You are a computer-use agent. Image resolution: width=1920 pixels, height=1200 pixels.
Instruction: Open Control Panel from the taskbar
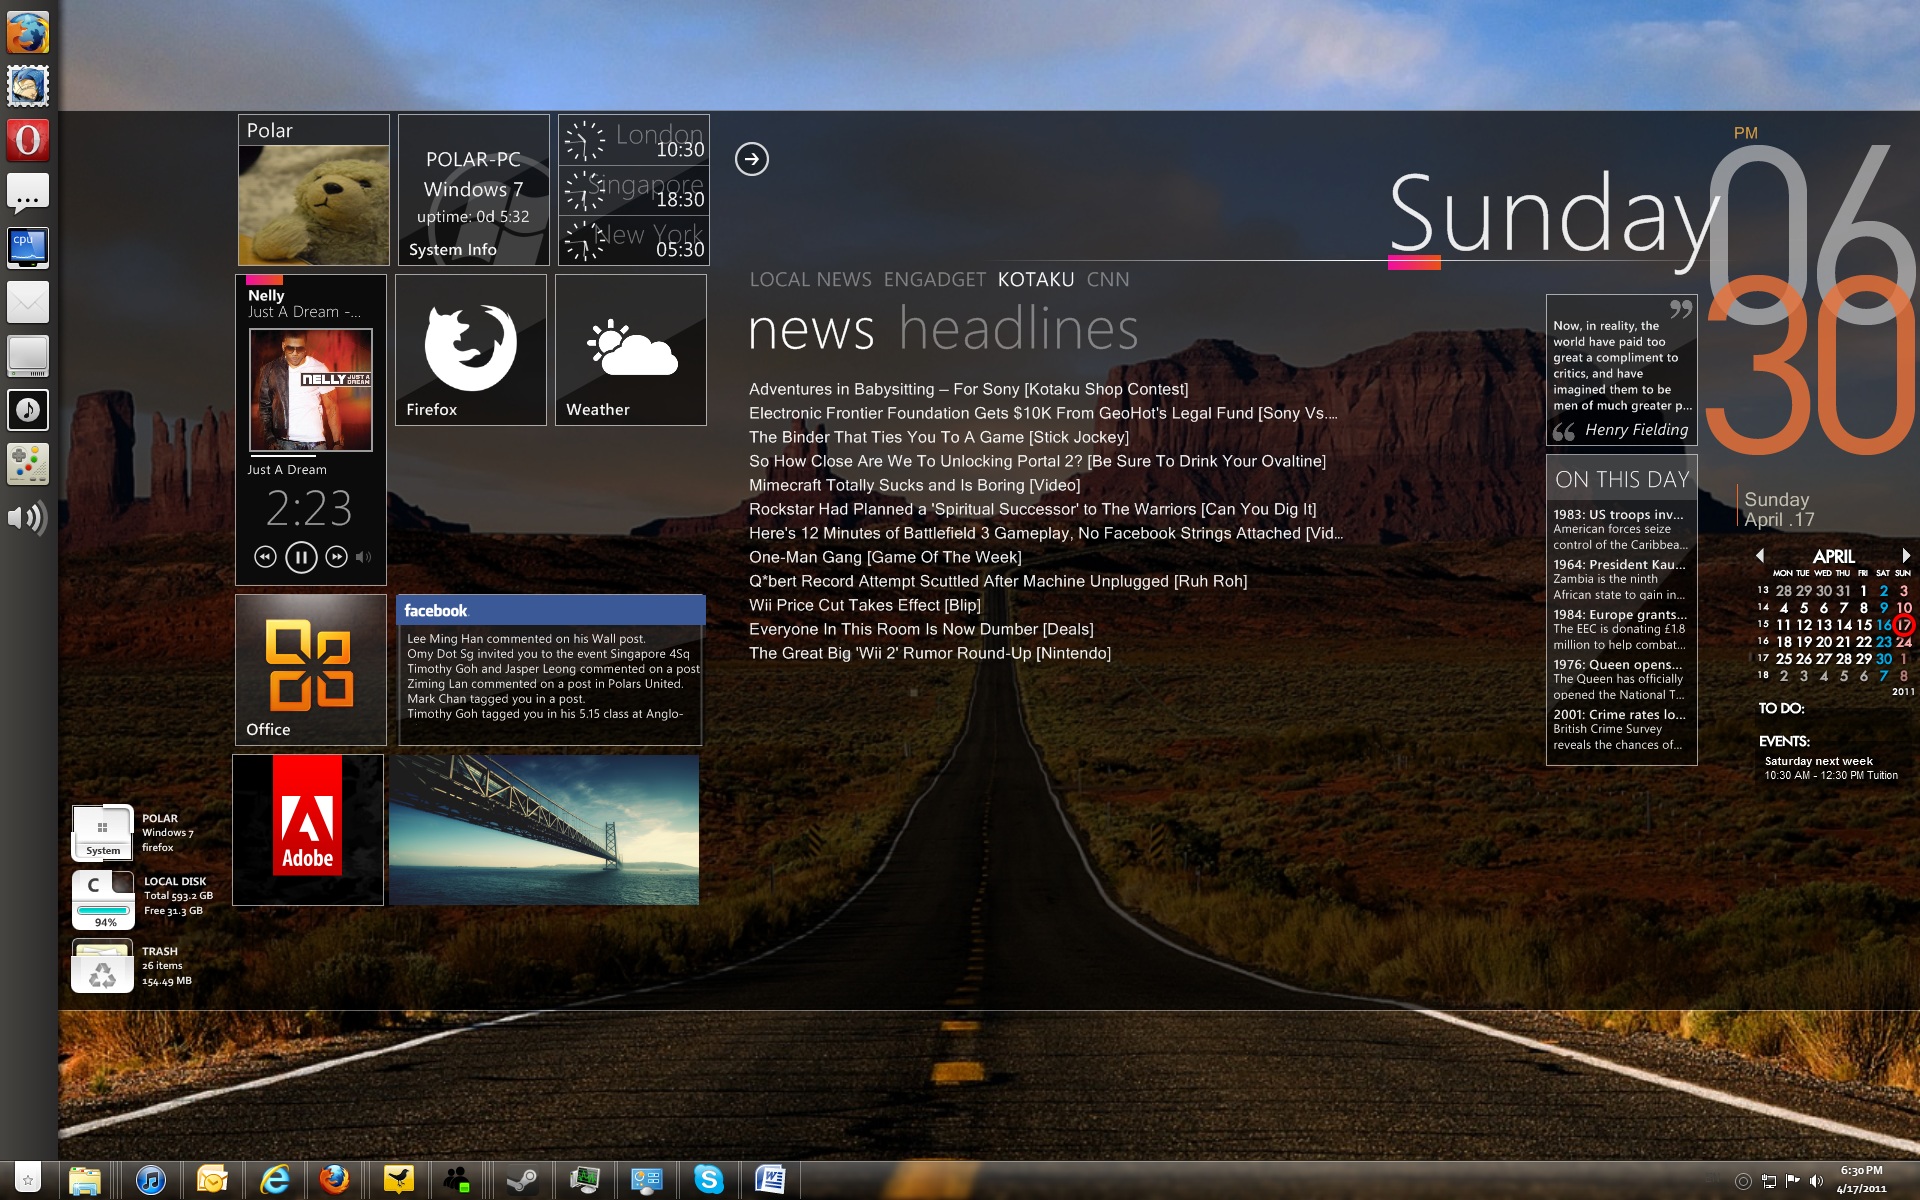coord(647,1180)
